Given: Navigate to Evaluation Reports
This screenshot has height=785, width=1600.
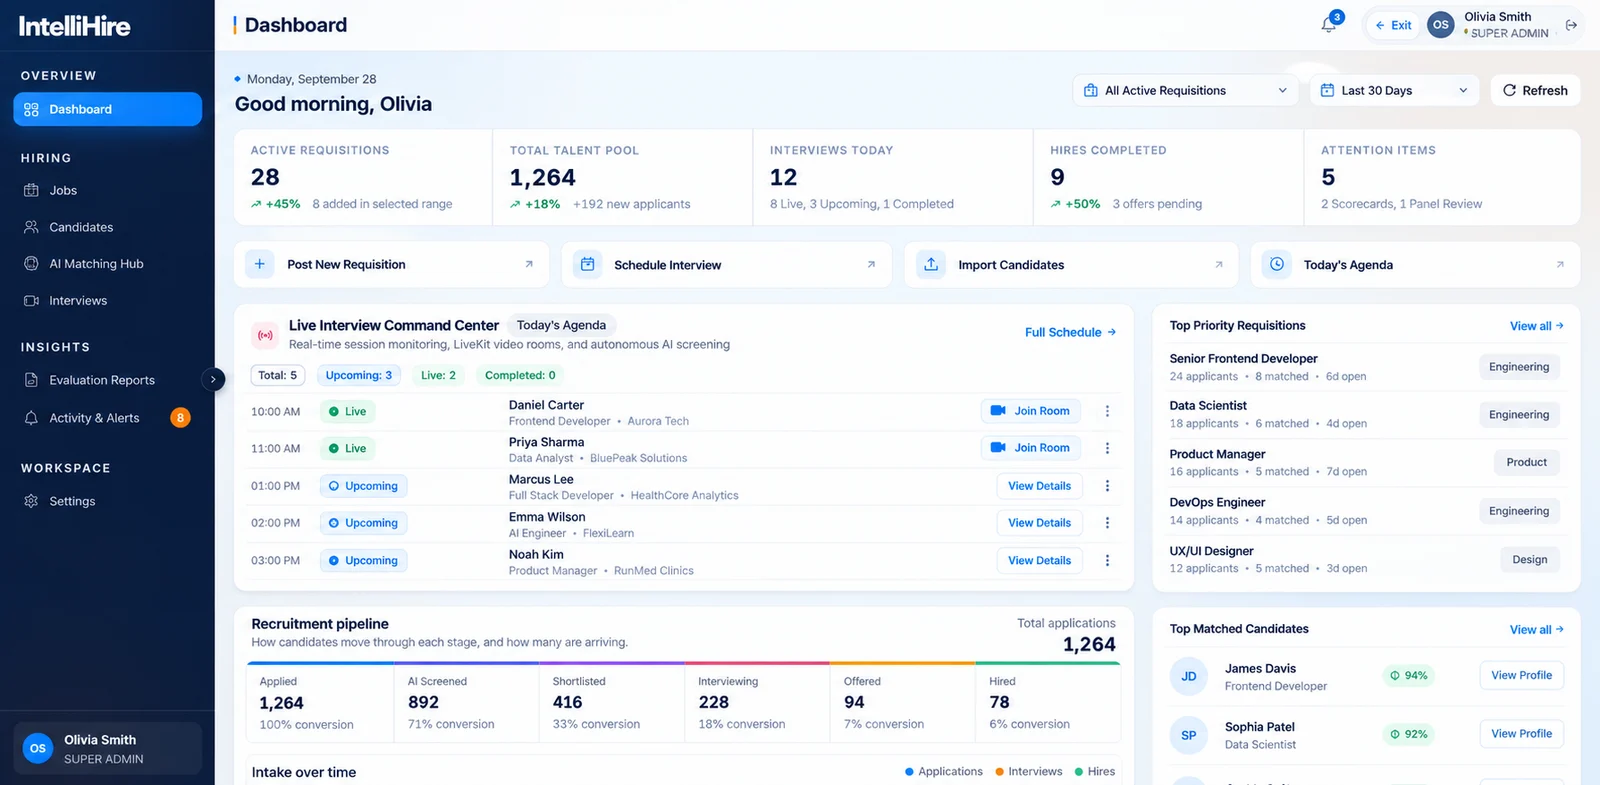Looking at the screenshot, I should tap(108, 380).
